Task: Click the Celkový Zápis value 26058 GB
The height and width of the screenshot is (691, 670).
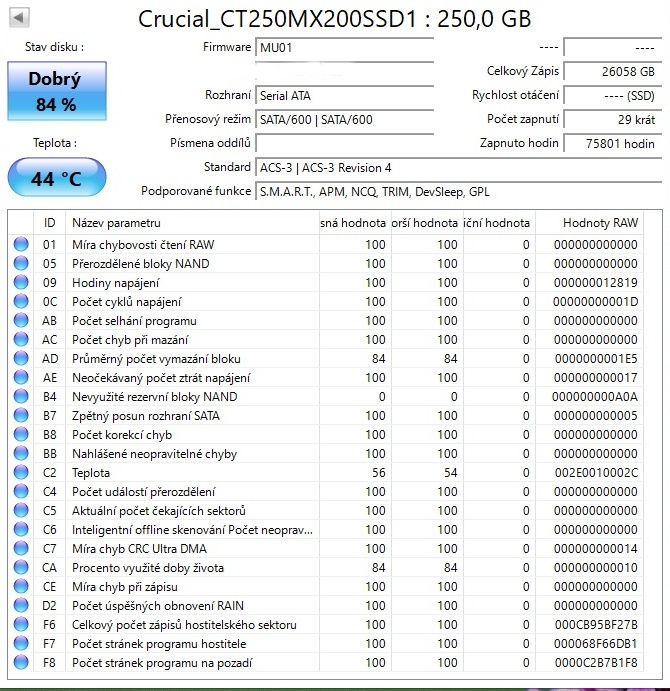Action: [x=613, y=71]
